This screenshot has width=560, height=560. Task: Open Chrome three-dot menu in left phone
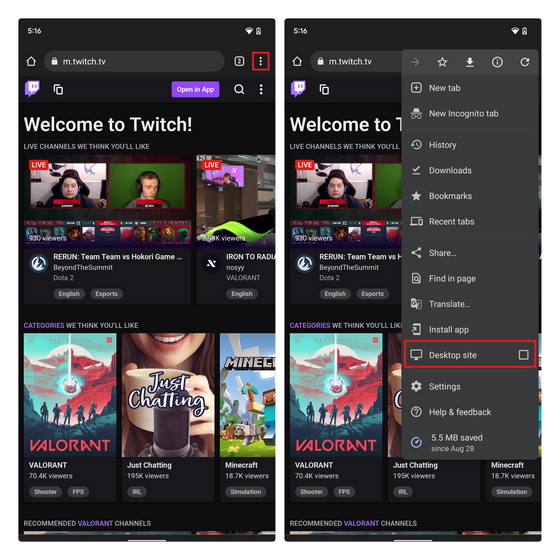[261, 61]
